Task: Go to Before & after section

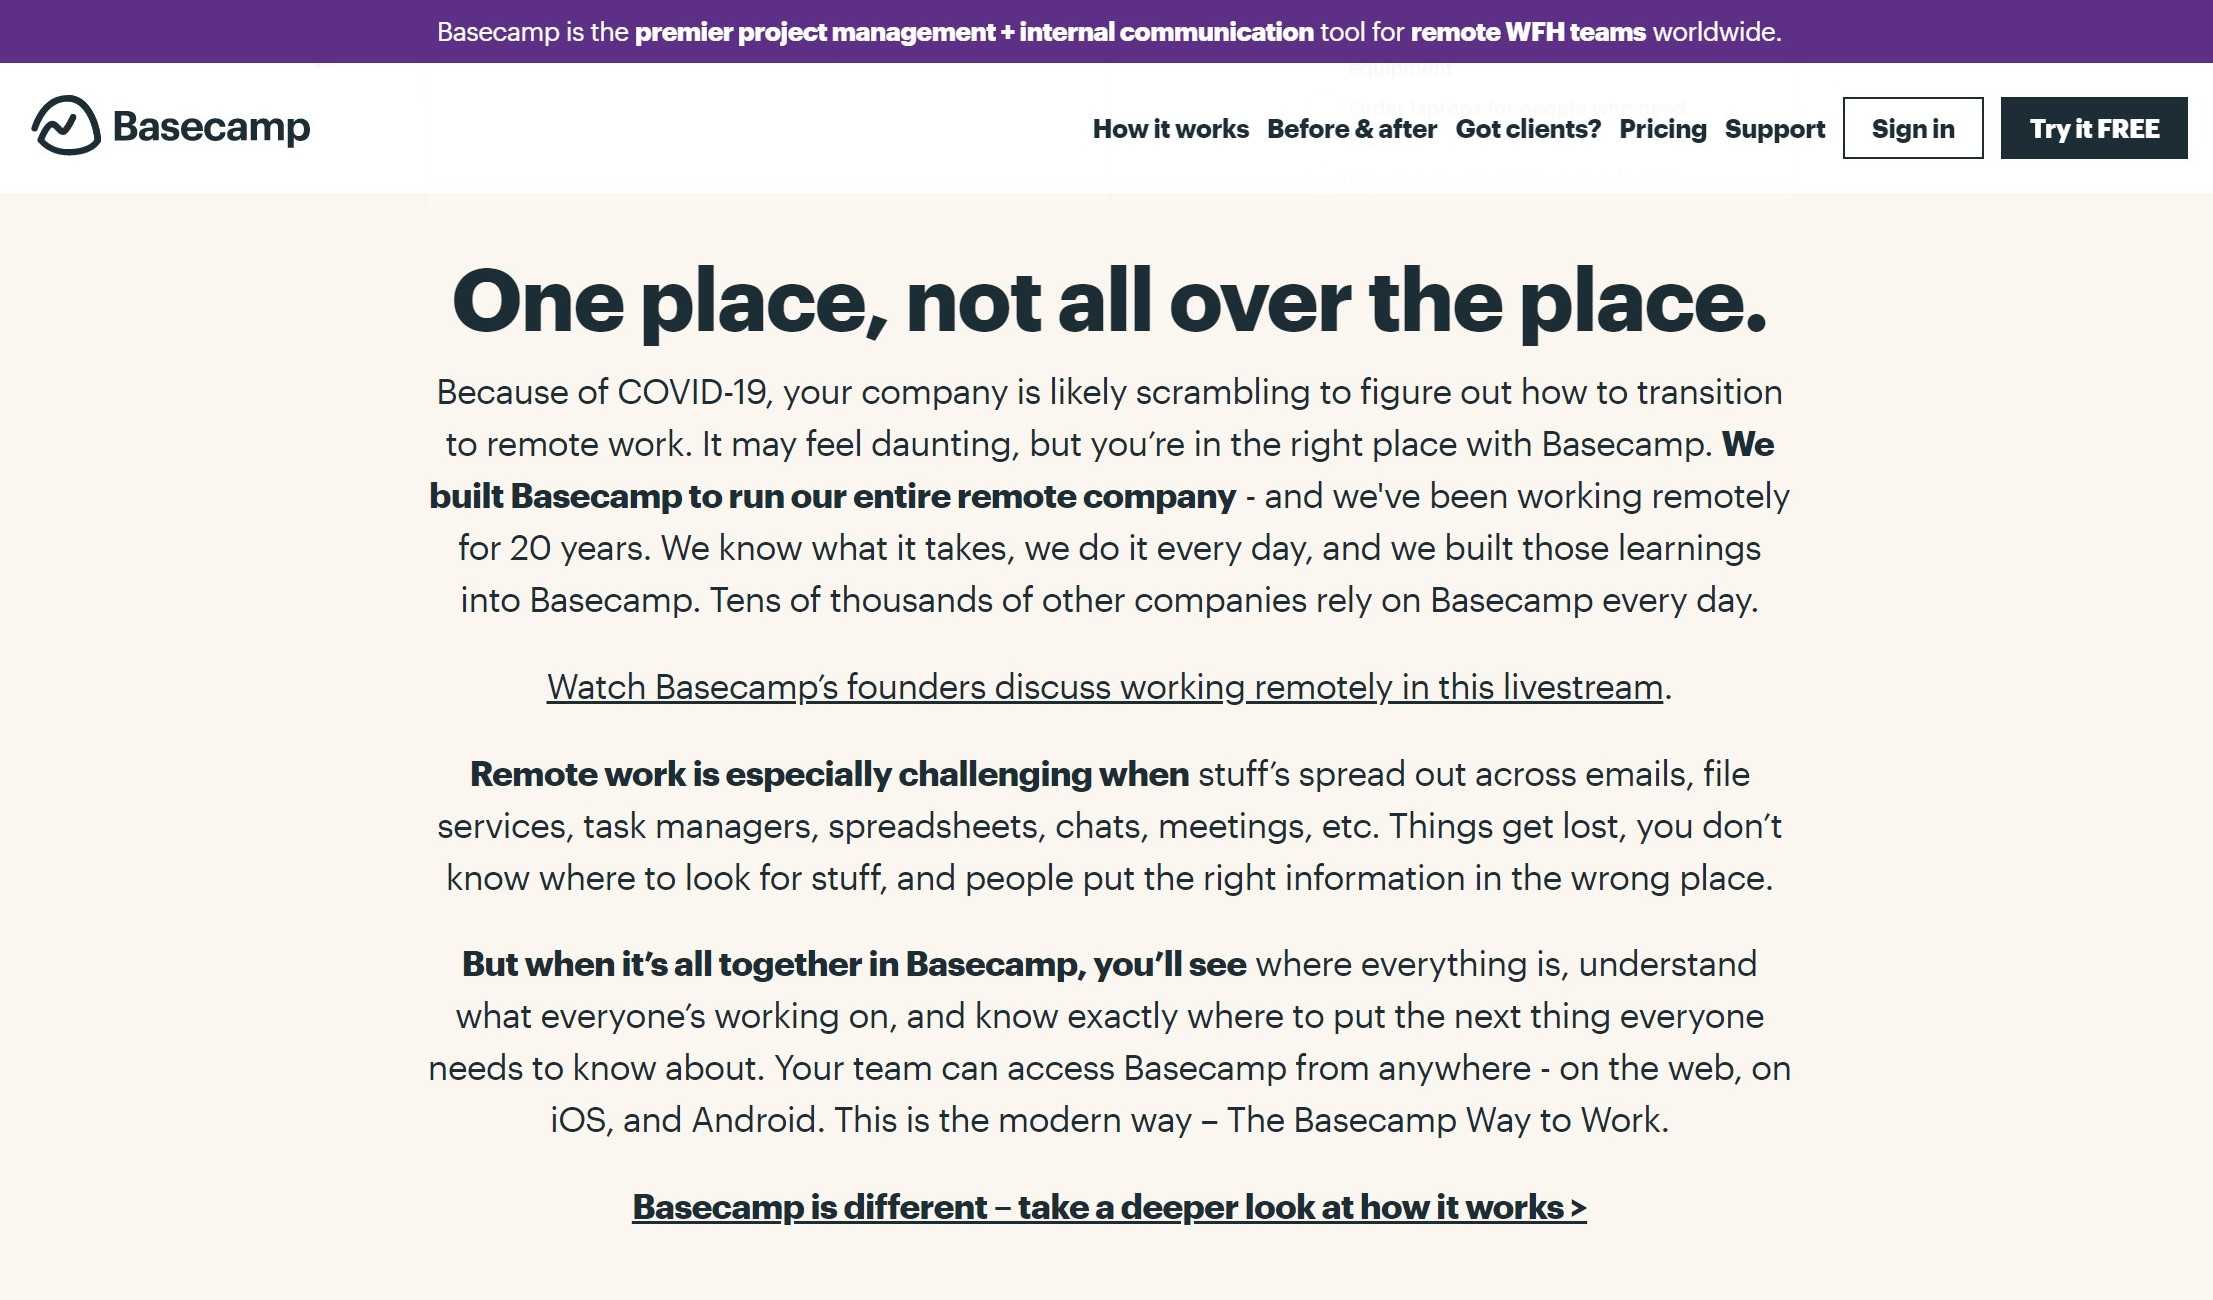Action: coord(1351,129)
